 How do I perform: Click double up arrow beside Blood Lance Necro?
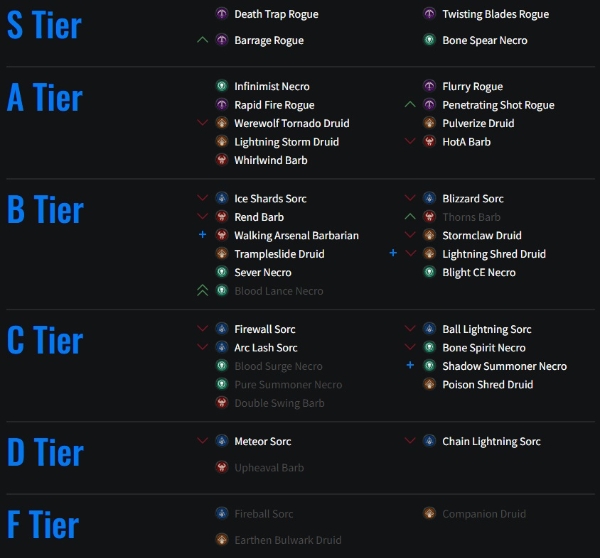pyautogui.click(x=202, y=290)
